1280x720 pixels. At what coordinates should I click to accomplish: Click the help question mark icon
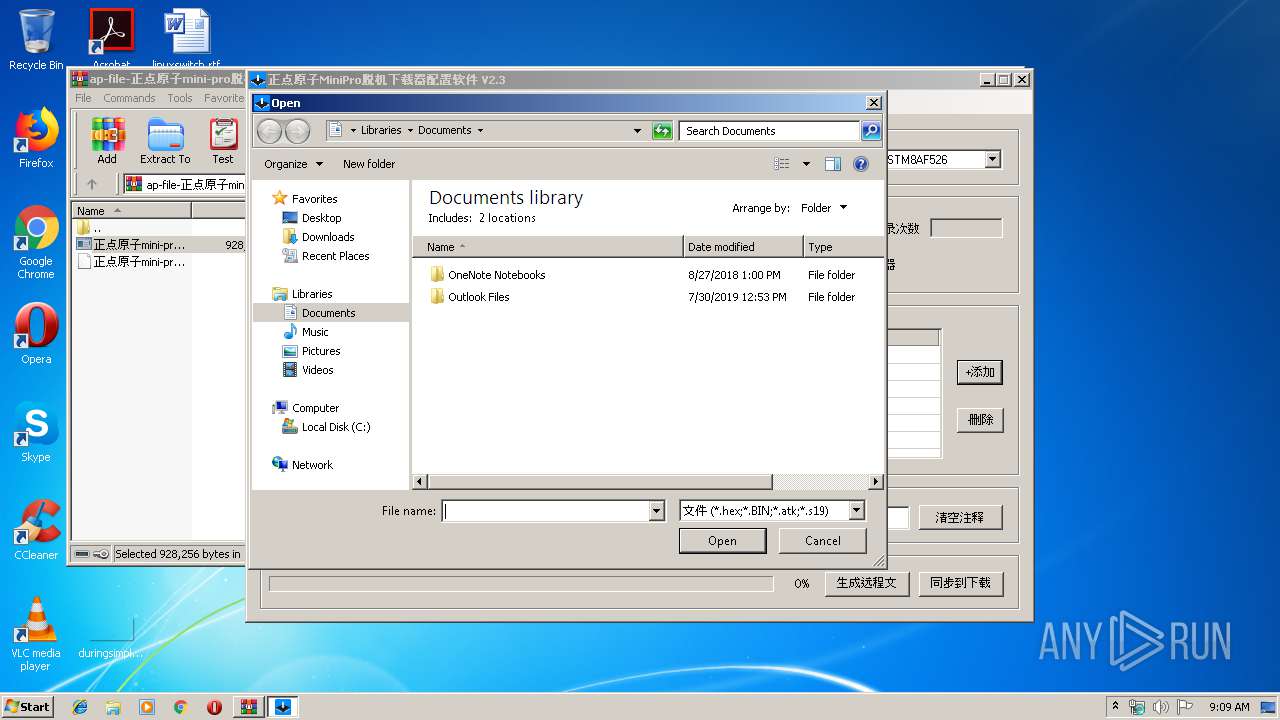click(860, 164)
